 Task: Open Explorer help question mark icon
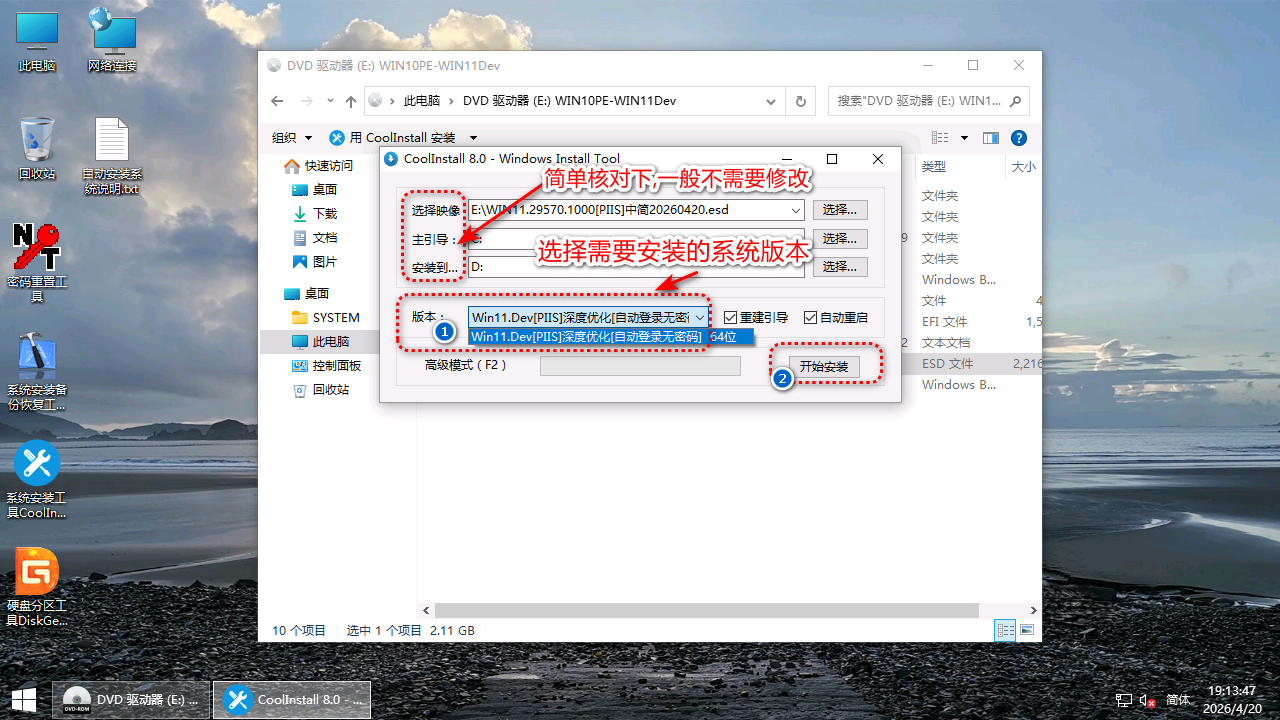(1019, 138)
